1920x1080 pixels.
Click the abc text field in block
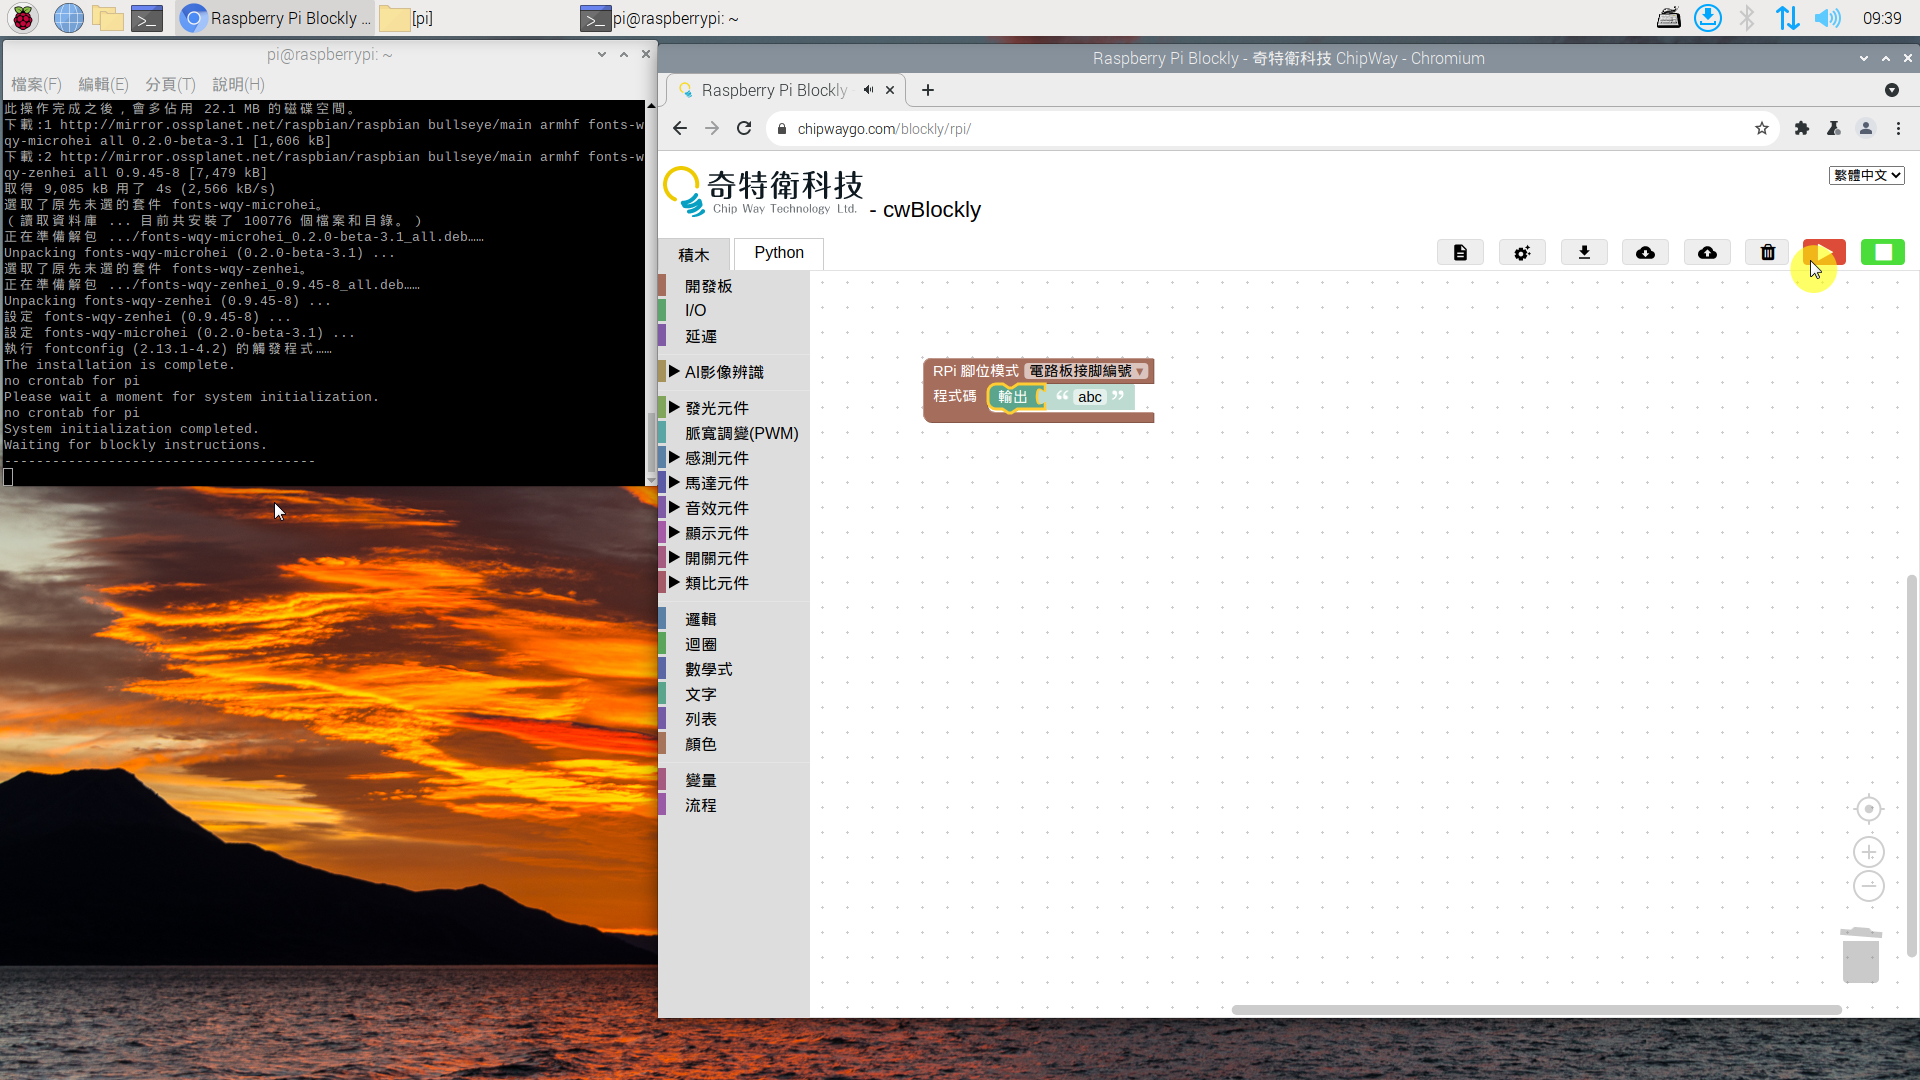click(1089, 397)
